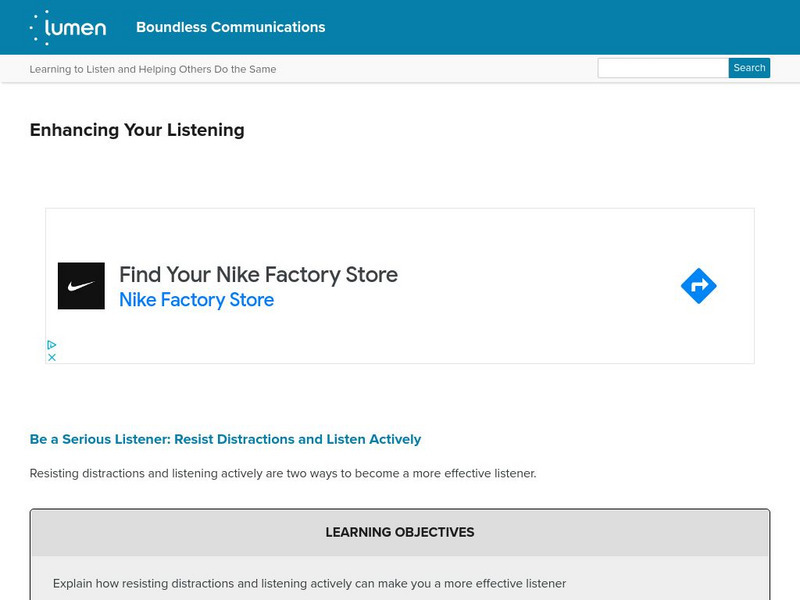This screenshot has width=800, height=600.
Task: Open the Be a Serious Listener section link
Action: point(225,439)
